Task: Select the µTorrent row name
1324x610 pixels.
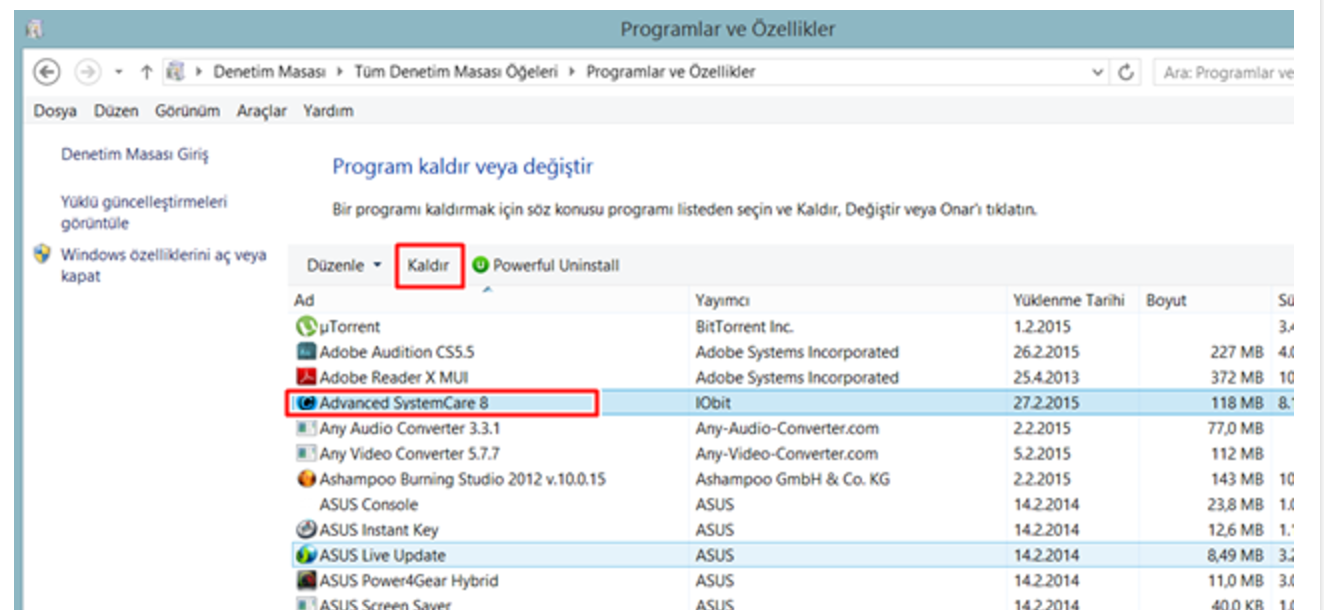Action: pos(349,326)
